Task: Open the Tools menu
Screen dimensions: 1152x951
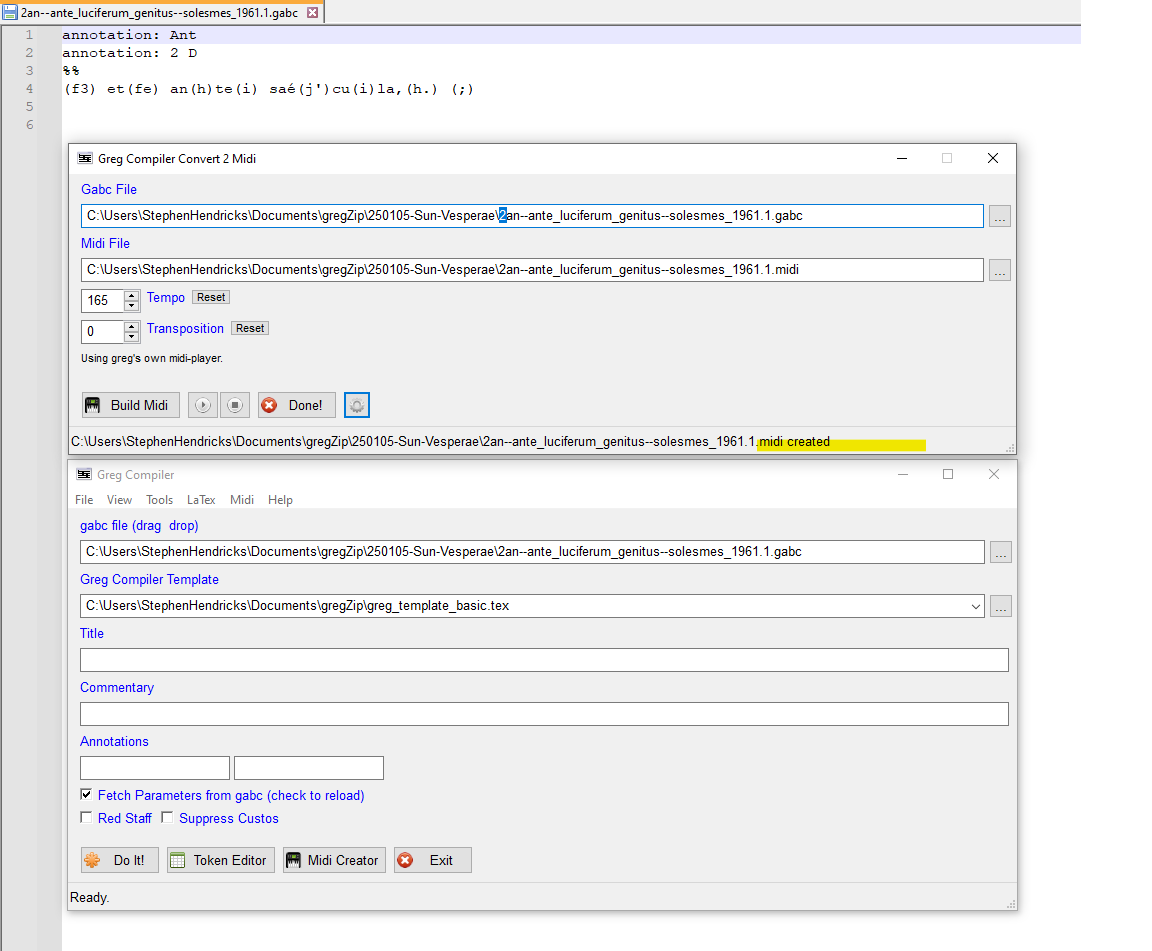Action: pyautogui.click(x=159, y=500)
